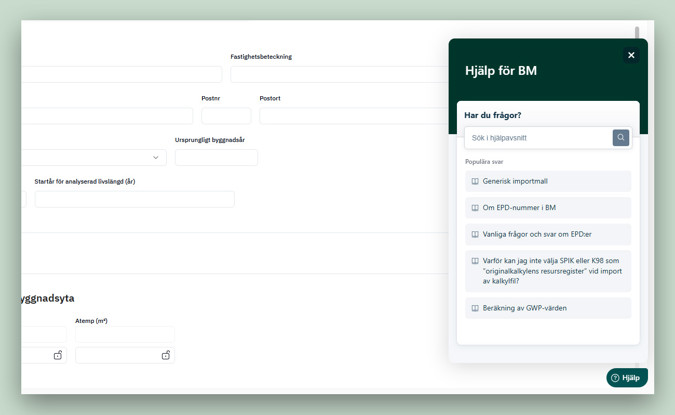Focus the Sök i hjälpavsnitt search field
The width and height of the screenshot is (675, 415).
[538, 138]
